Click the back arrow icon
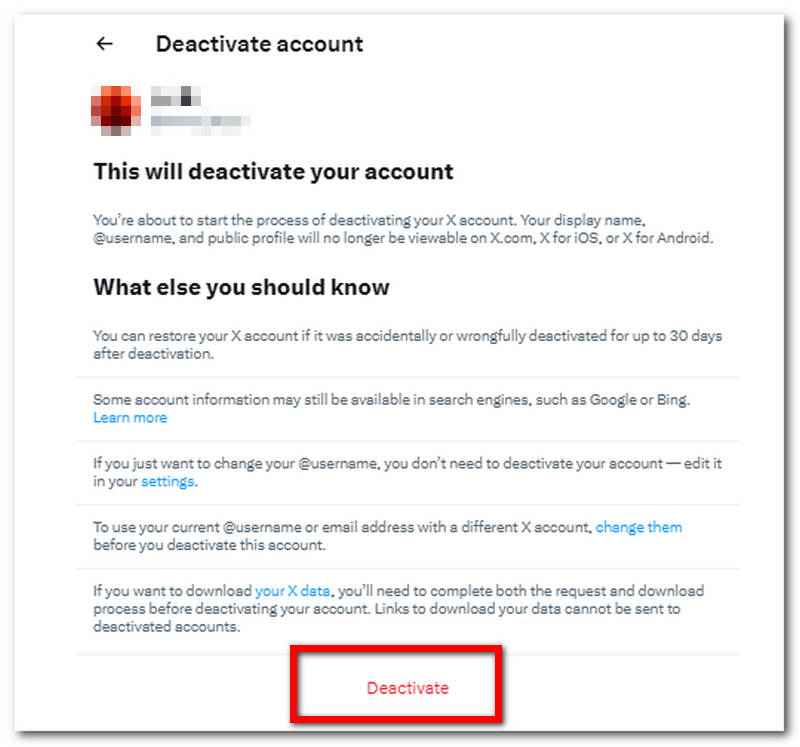The width and height of the screenshot is (800, 747). (x=104, y=44)
